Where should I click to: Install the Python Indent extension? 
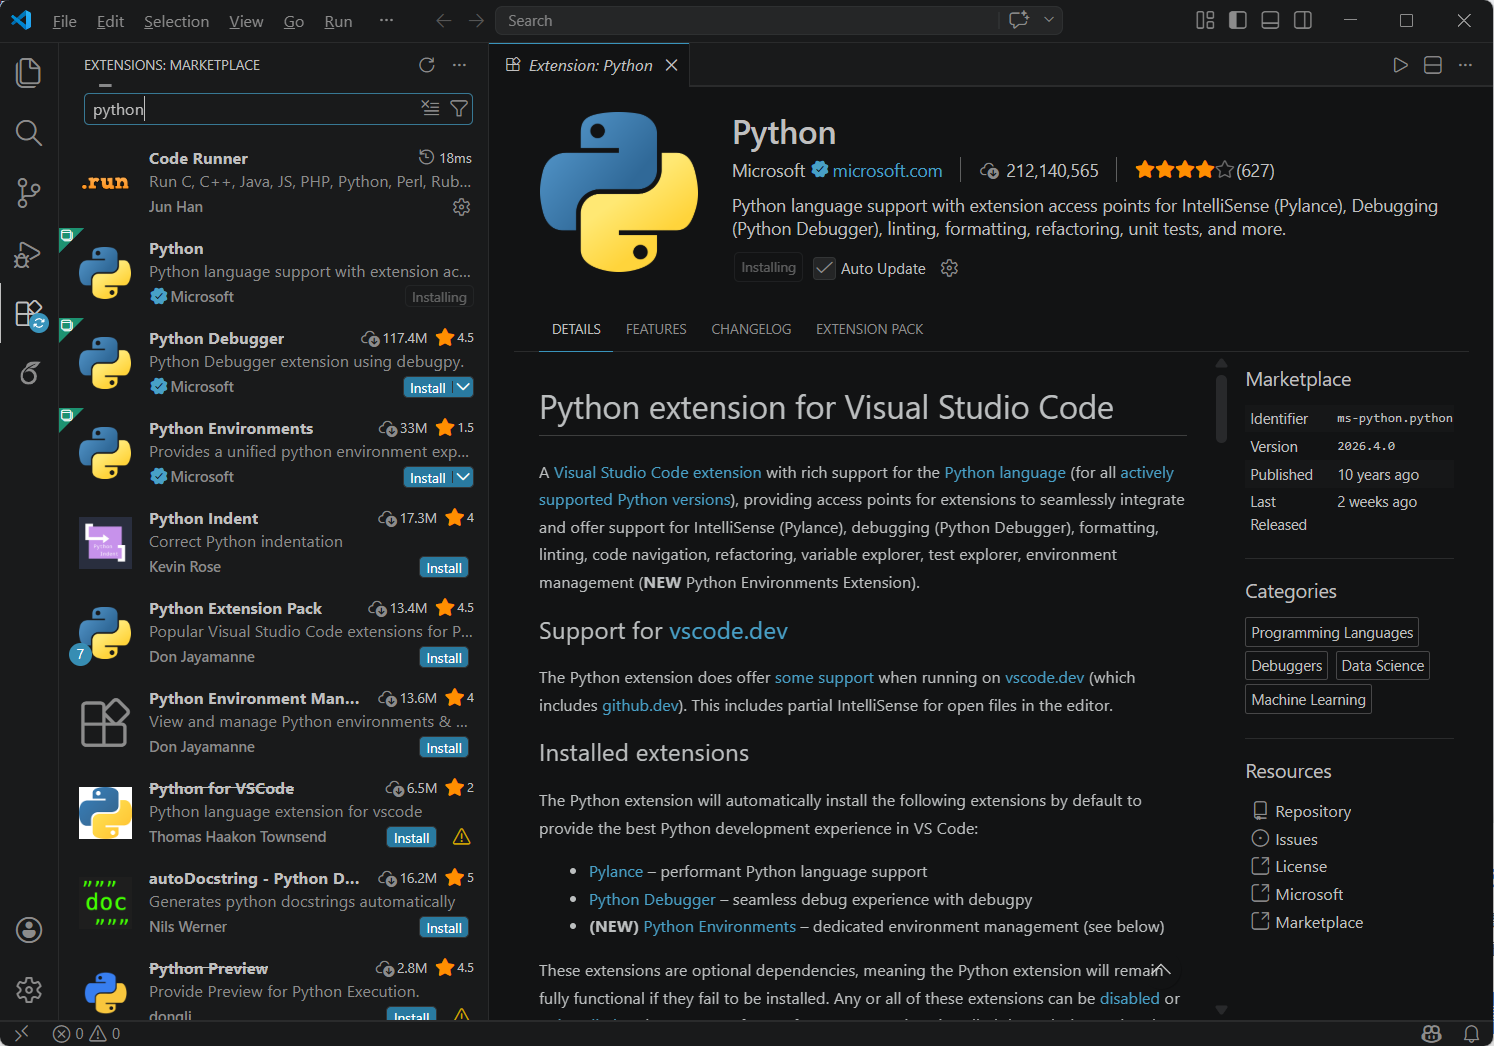444,567
